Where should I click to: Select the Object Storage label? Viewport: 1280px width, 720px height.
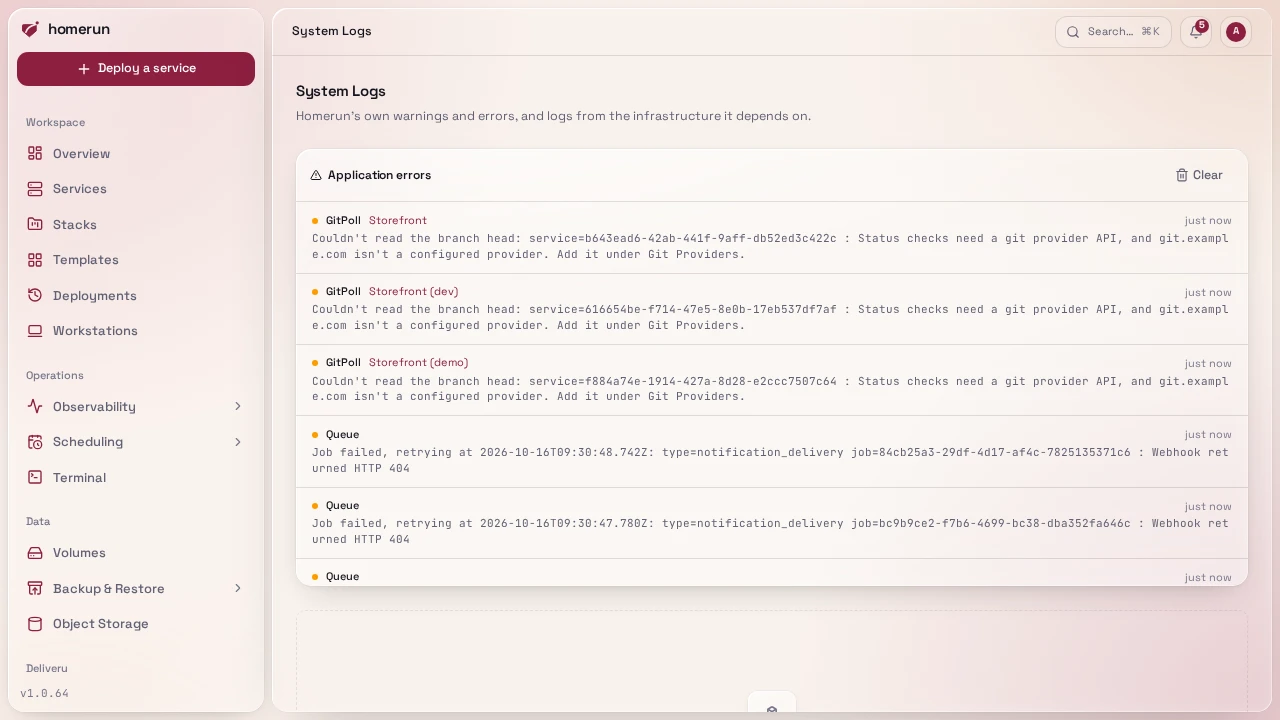101,624
